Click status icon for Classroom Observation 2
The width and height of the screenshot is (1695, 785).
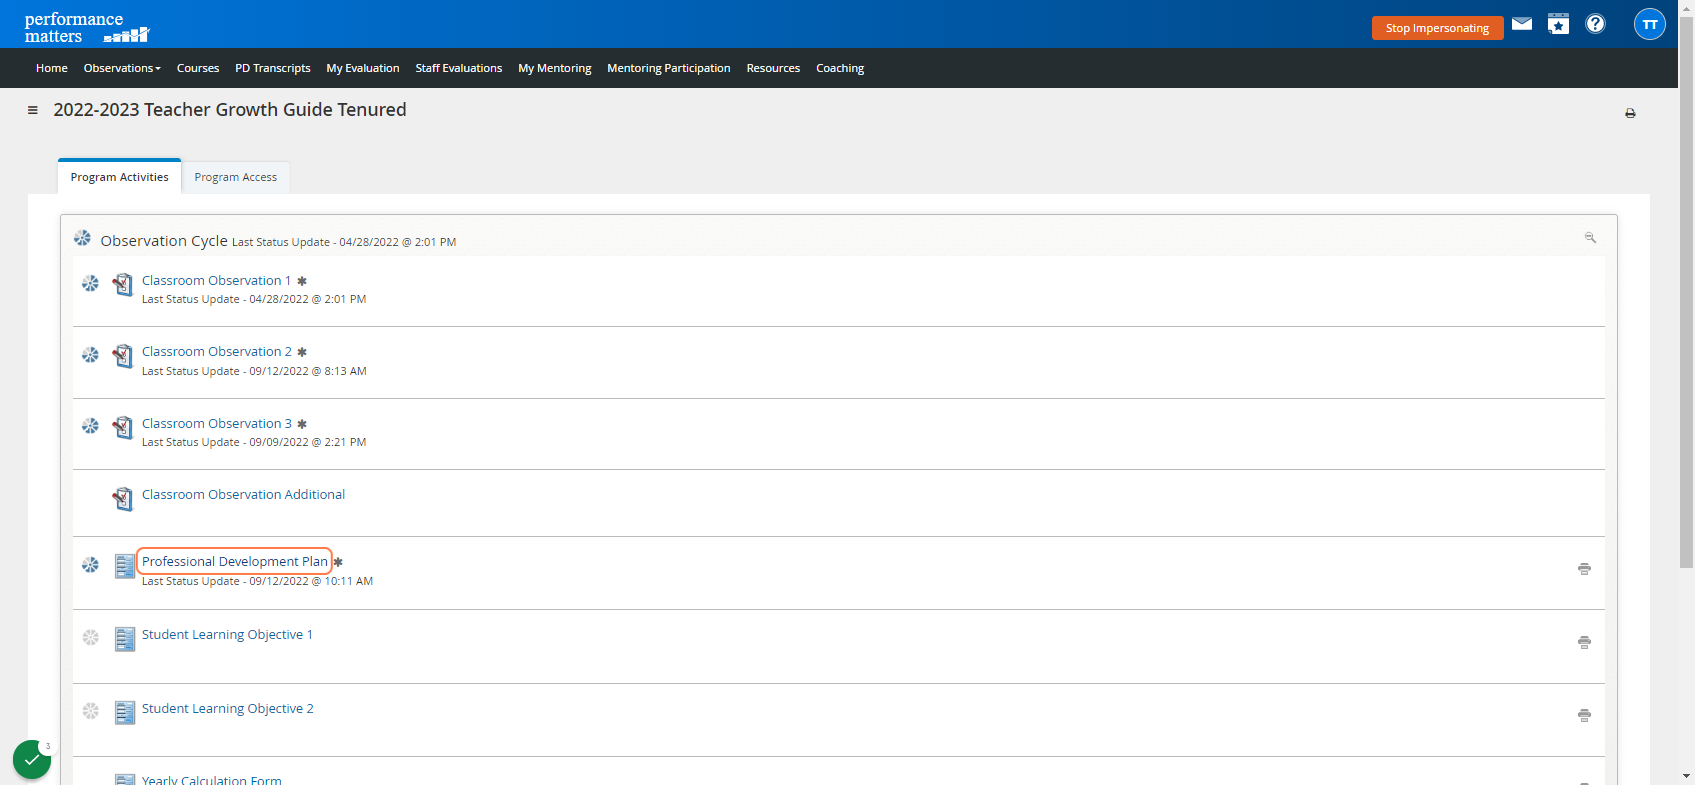coord(90,355)
